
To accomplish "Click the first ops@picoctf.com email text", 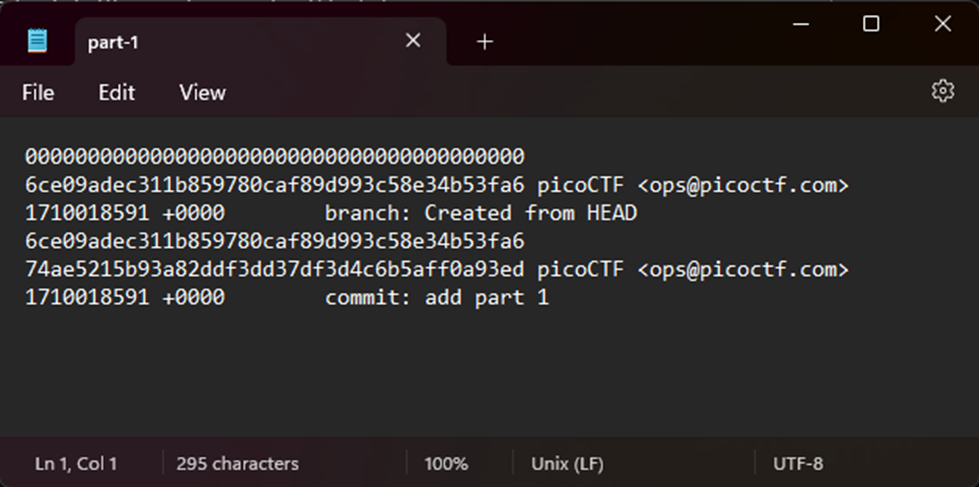I will [744, 185].
